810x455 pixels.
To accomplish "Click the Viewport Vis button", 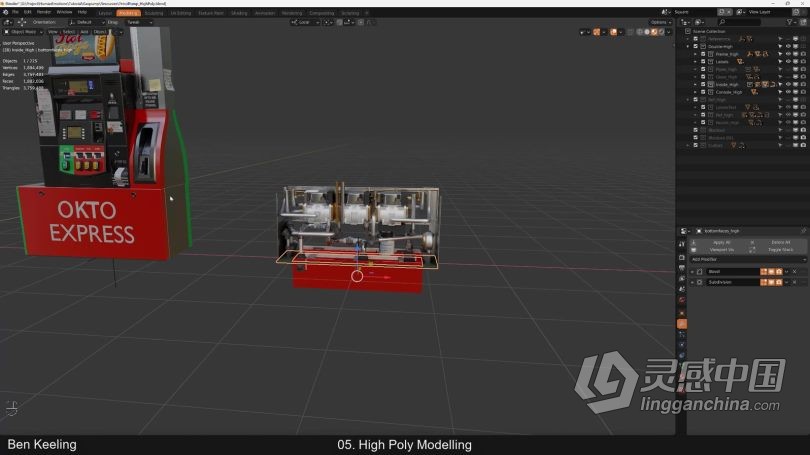I will (721, 249).
